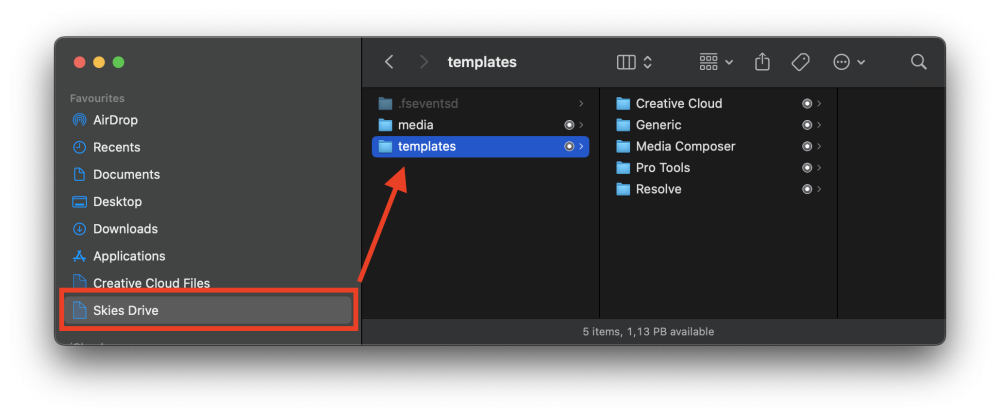Select the media folder
1000x417 pixels.
pos(415,125)
